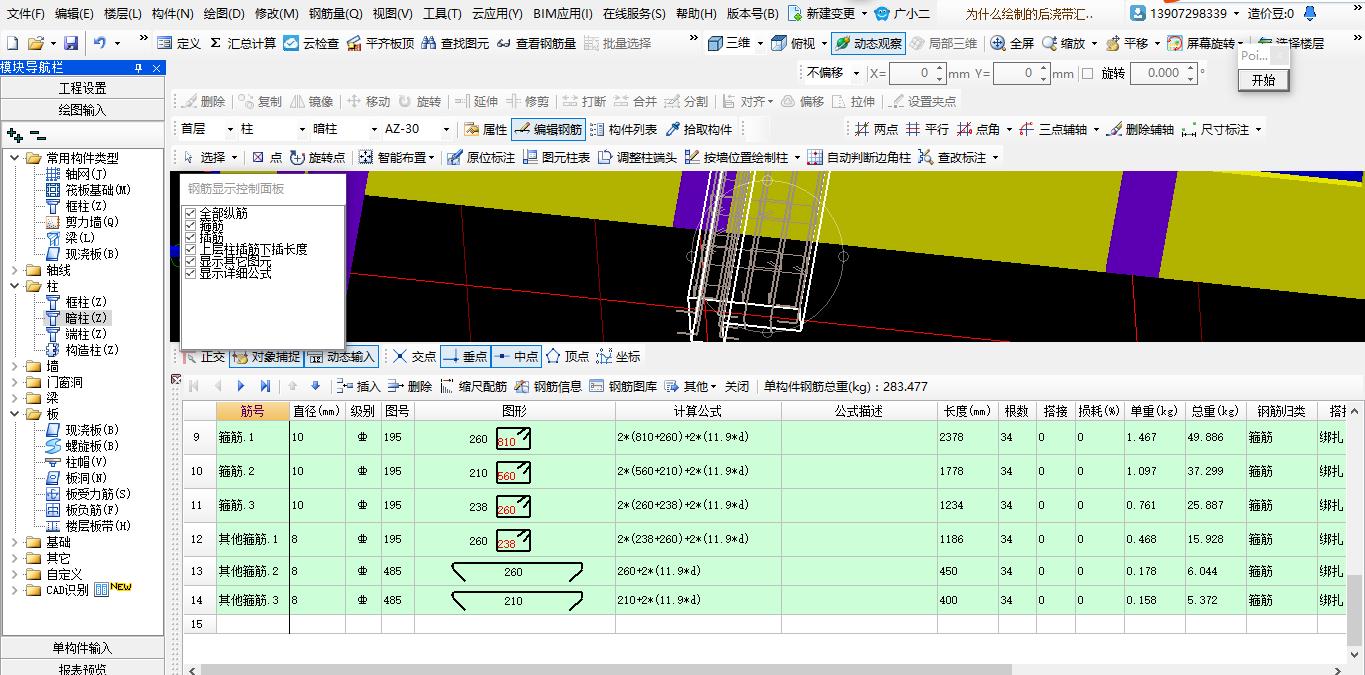Toggle 上层柱插筋下插长度 checkbox
1365x675 pixels.
click(x=190, y=250)
